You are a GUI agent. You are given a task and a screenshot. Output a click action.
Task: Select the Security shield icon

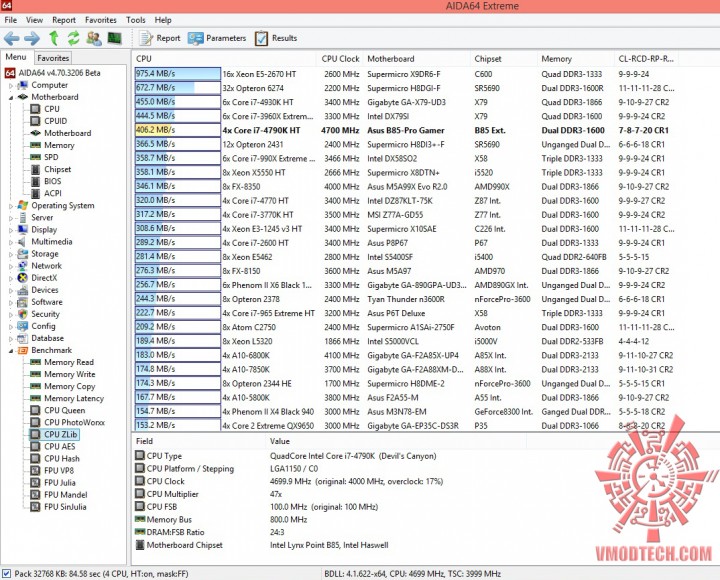point(22,314)
